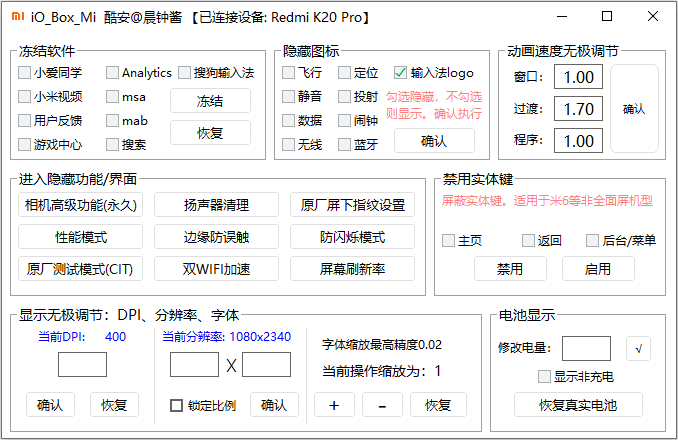Screen dimensions: 678x440
Task: Tick the 无线 icon checkbox
Action: coord(288,144)
